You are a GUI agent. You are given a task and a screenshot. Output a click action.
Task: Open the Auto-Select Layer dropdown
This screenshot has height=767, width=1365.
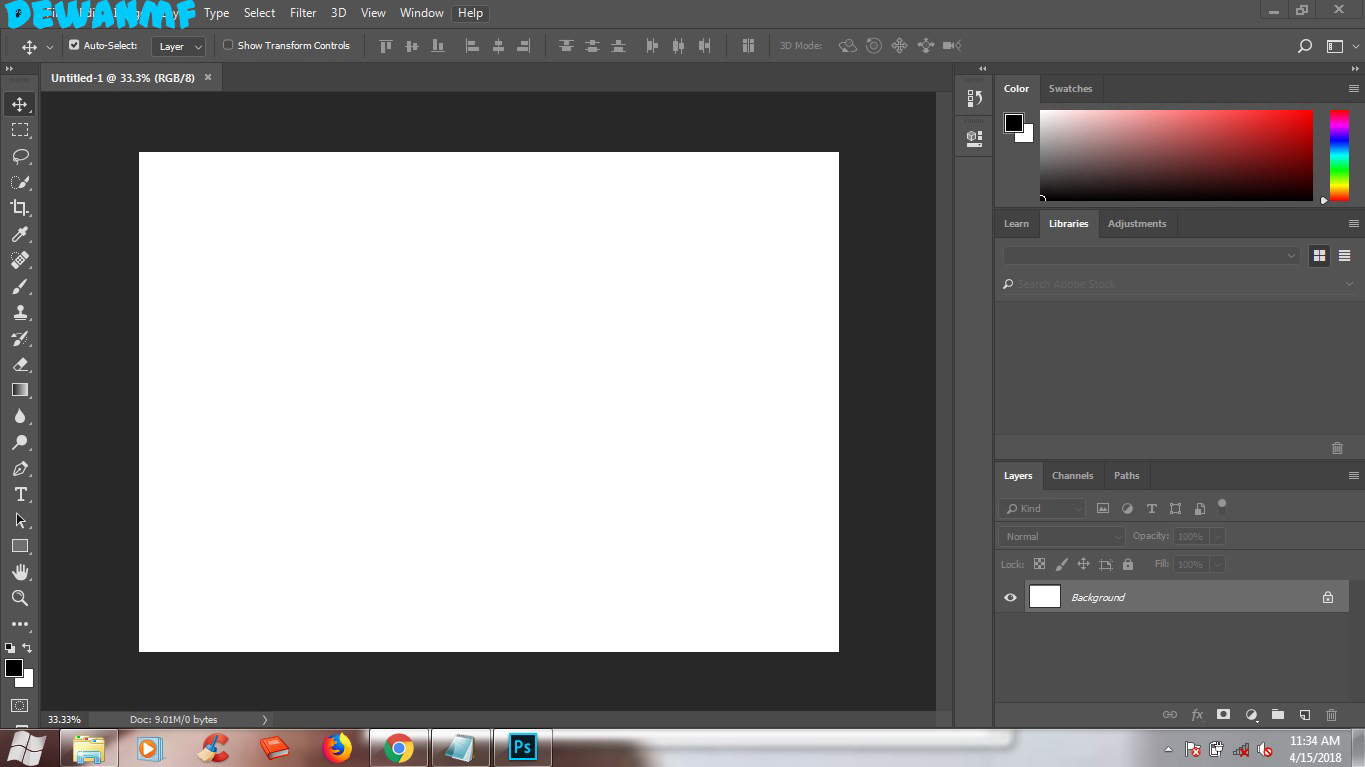click(179, 46)
